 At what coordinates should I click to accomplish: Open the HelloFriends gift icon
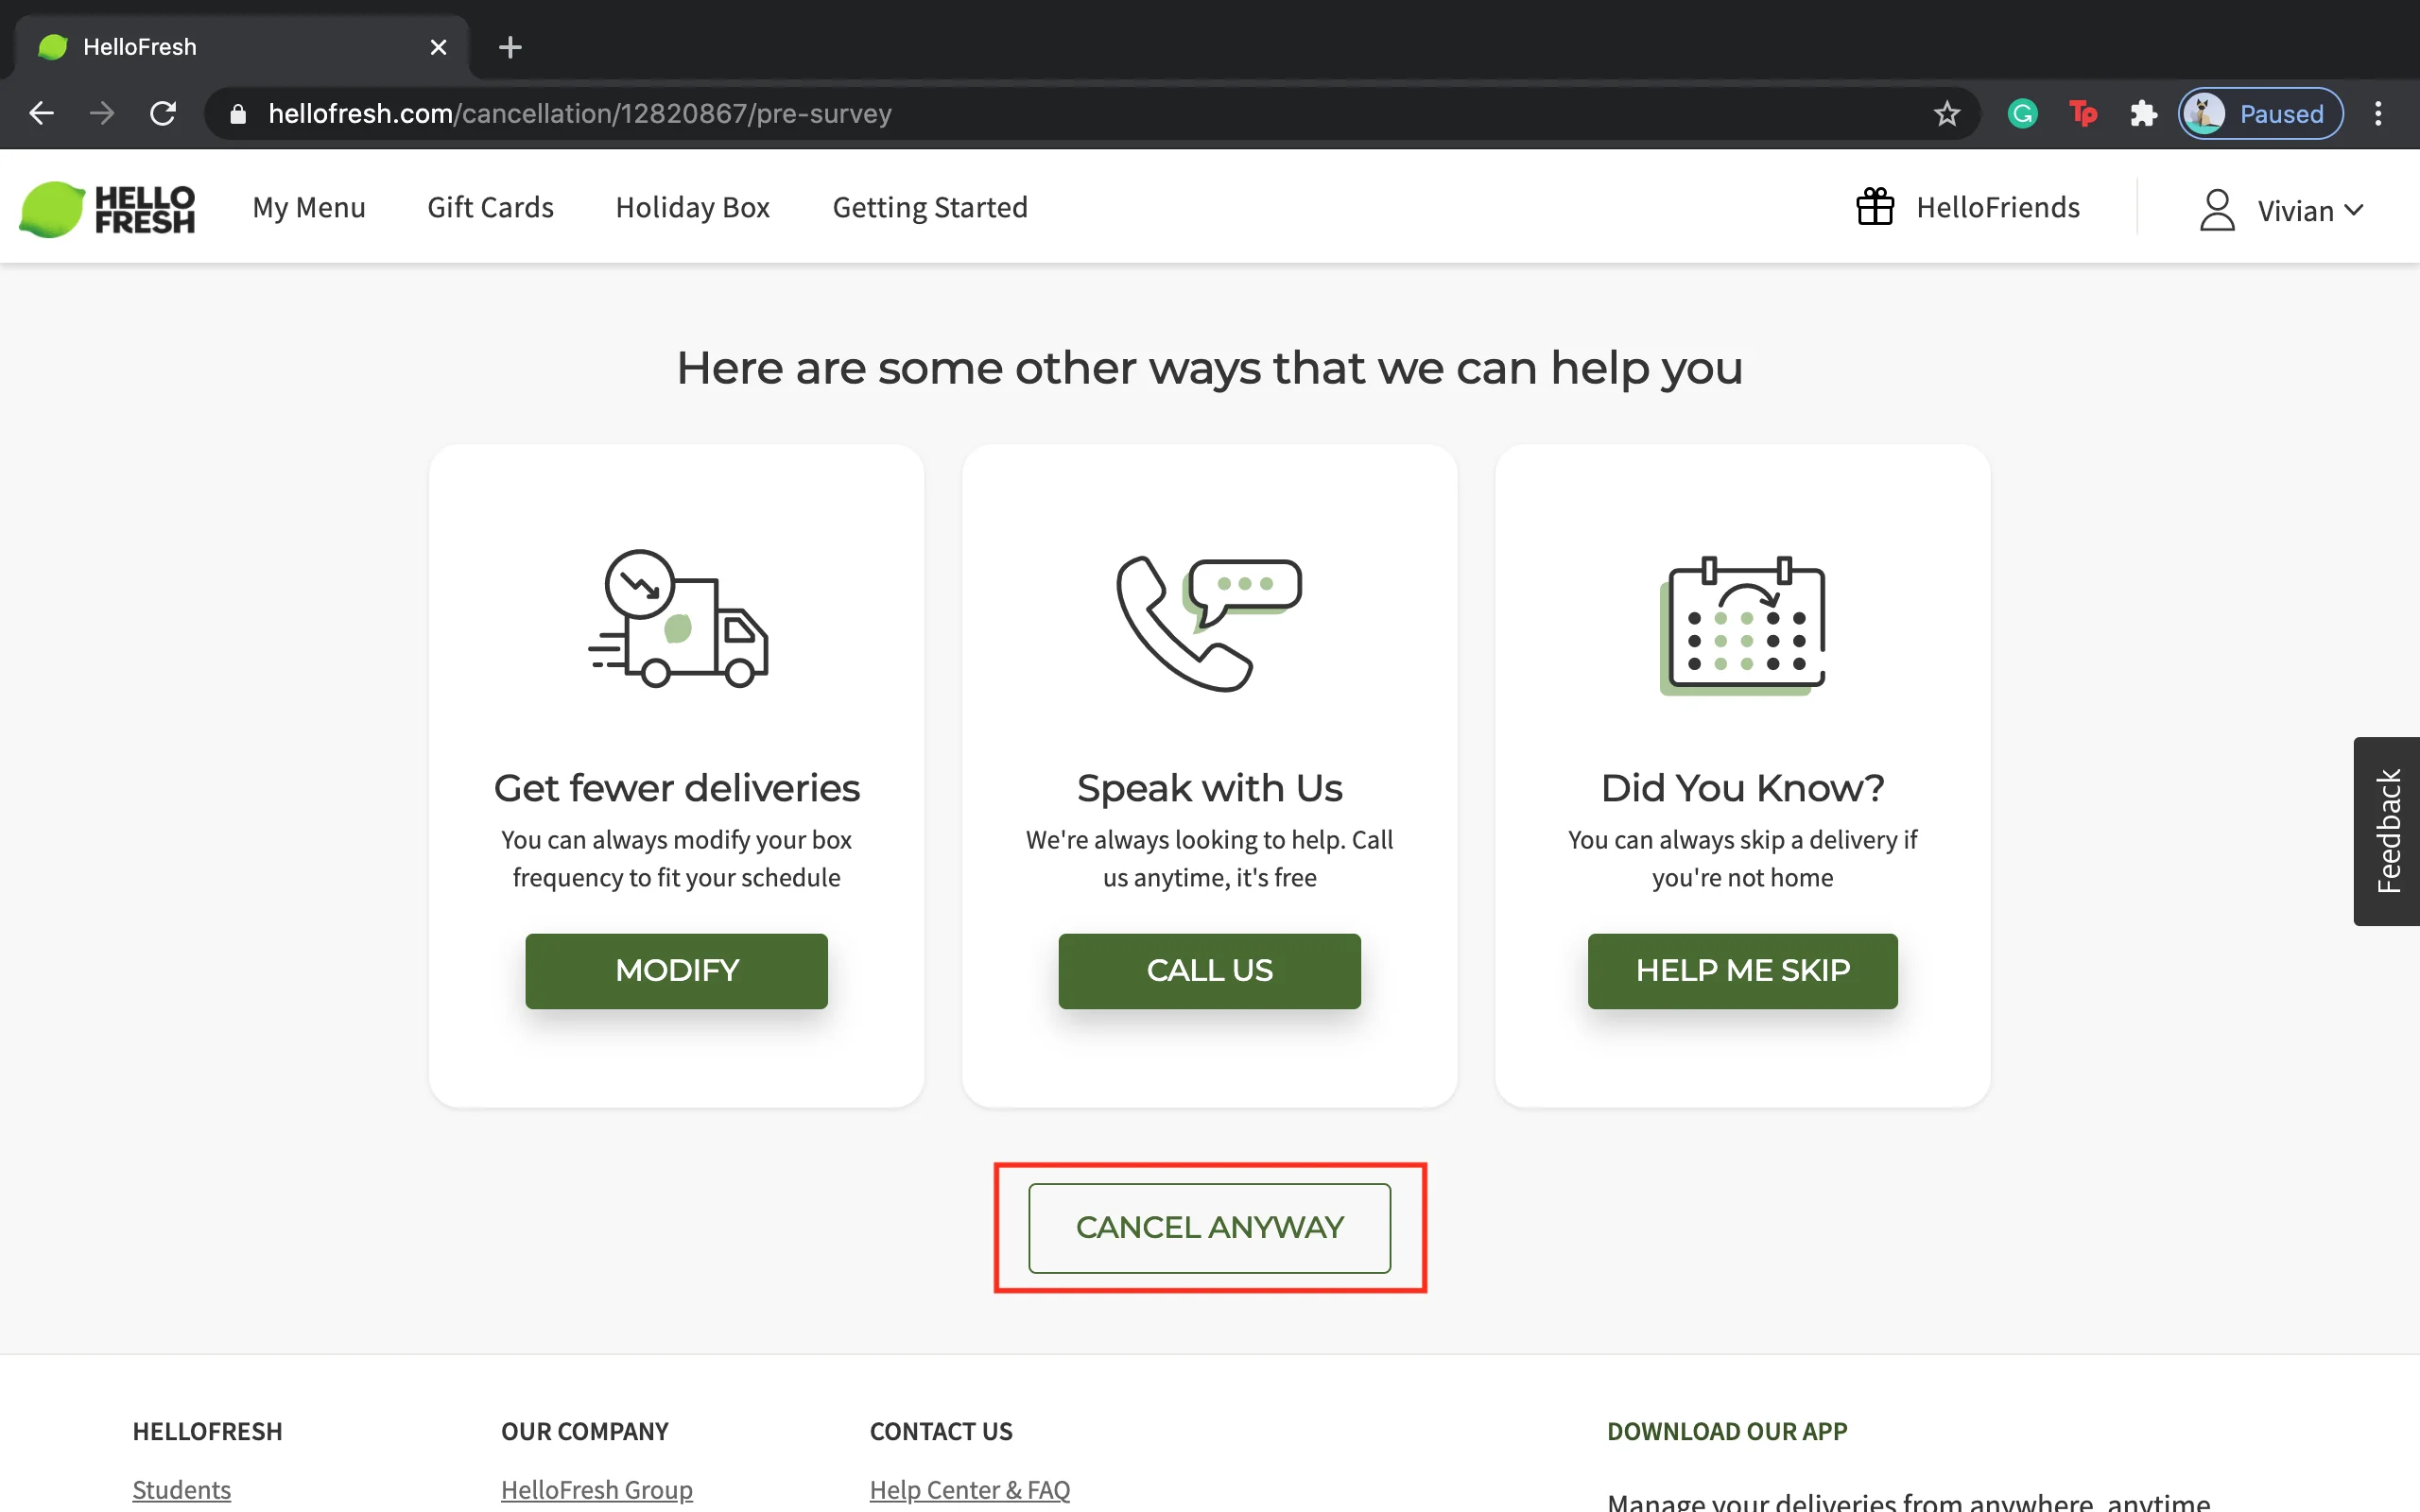pyautogui.click(x=1875, y=207)
